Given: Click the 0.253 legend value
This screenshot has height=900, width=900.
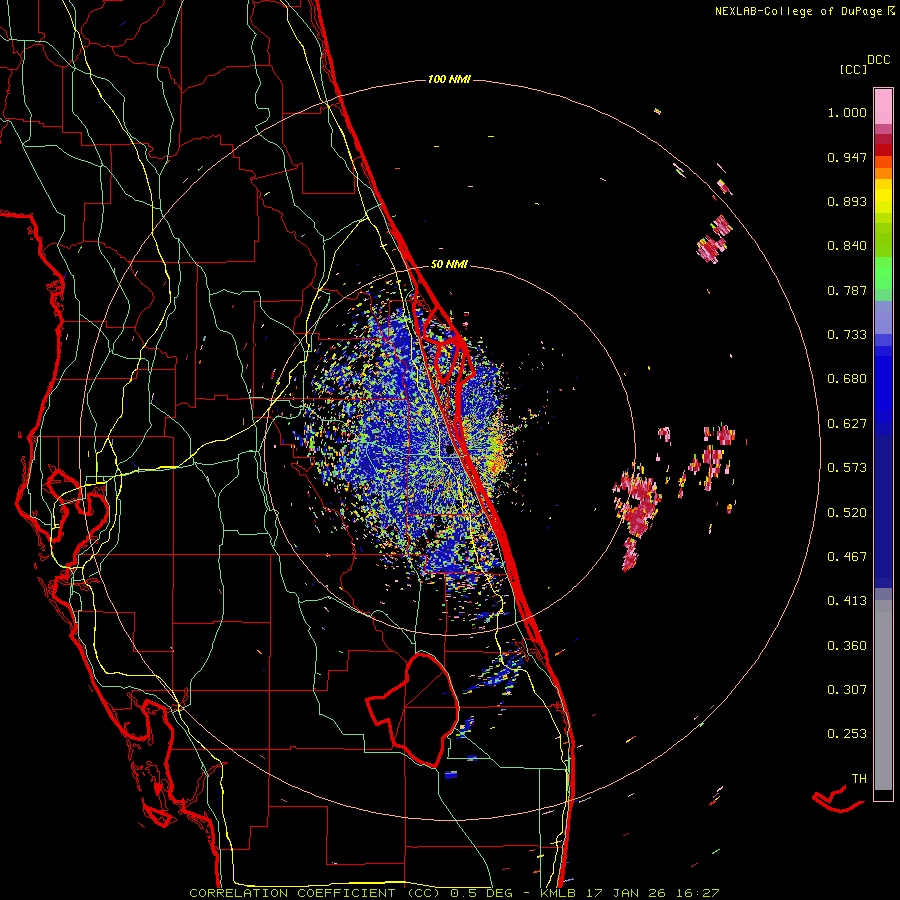Looking at the screenshot, I should tap(847, 734).
